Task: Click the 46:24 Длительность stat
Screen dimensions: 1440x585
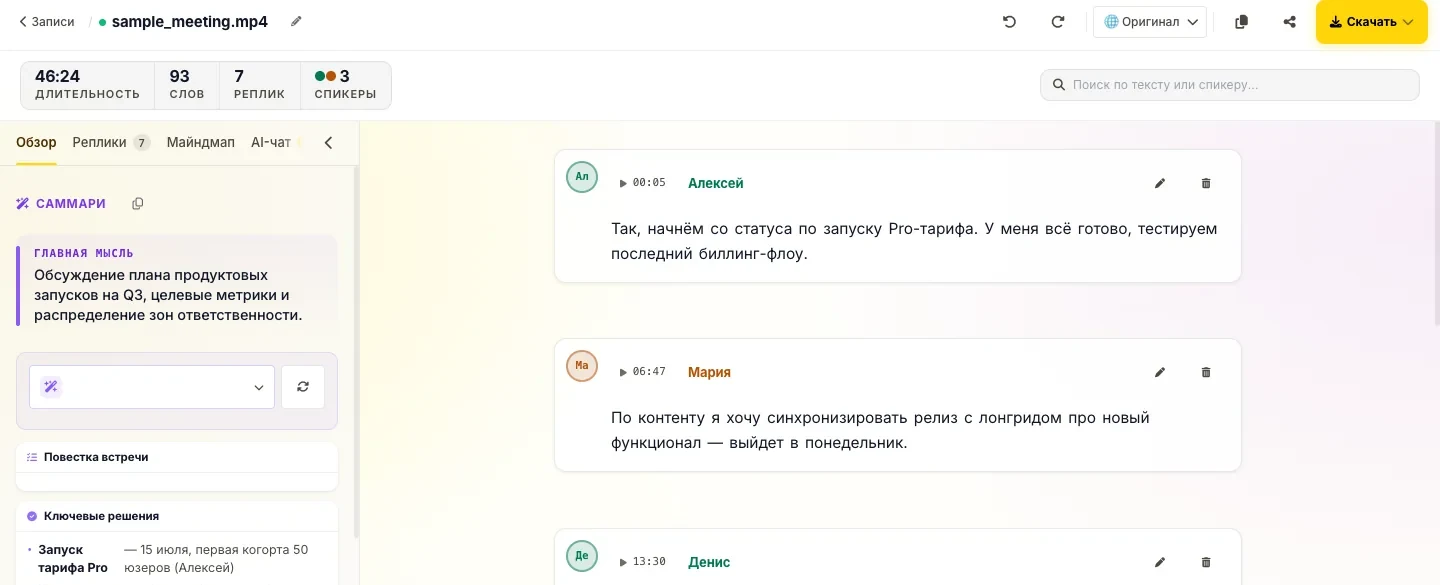Action: point(87,85)
